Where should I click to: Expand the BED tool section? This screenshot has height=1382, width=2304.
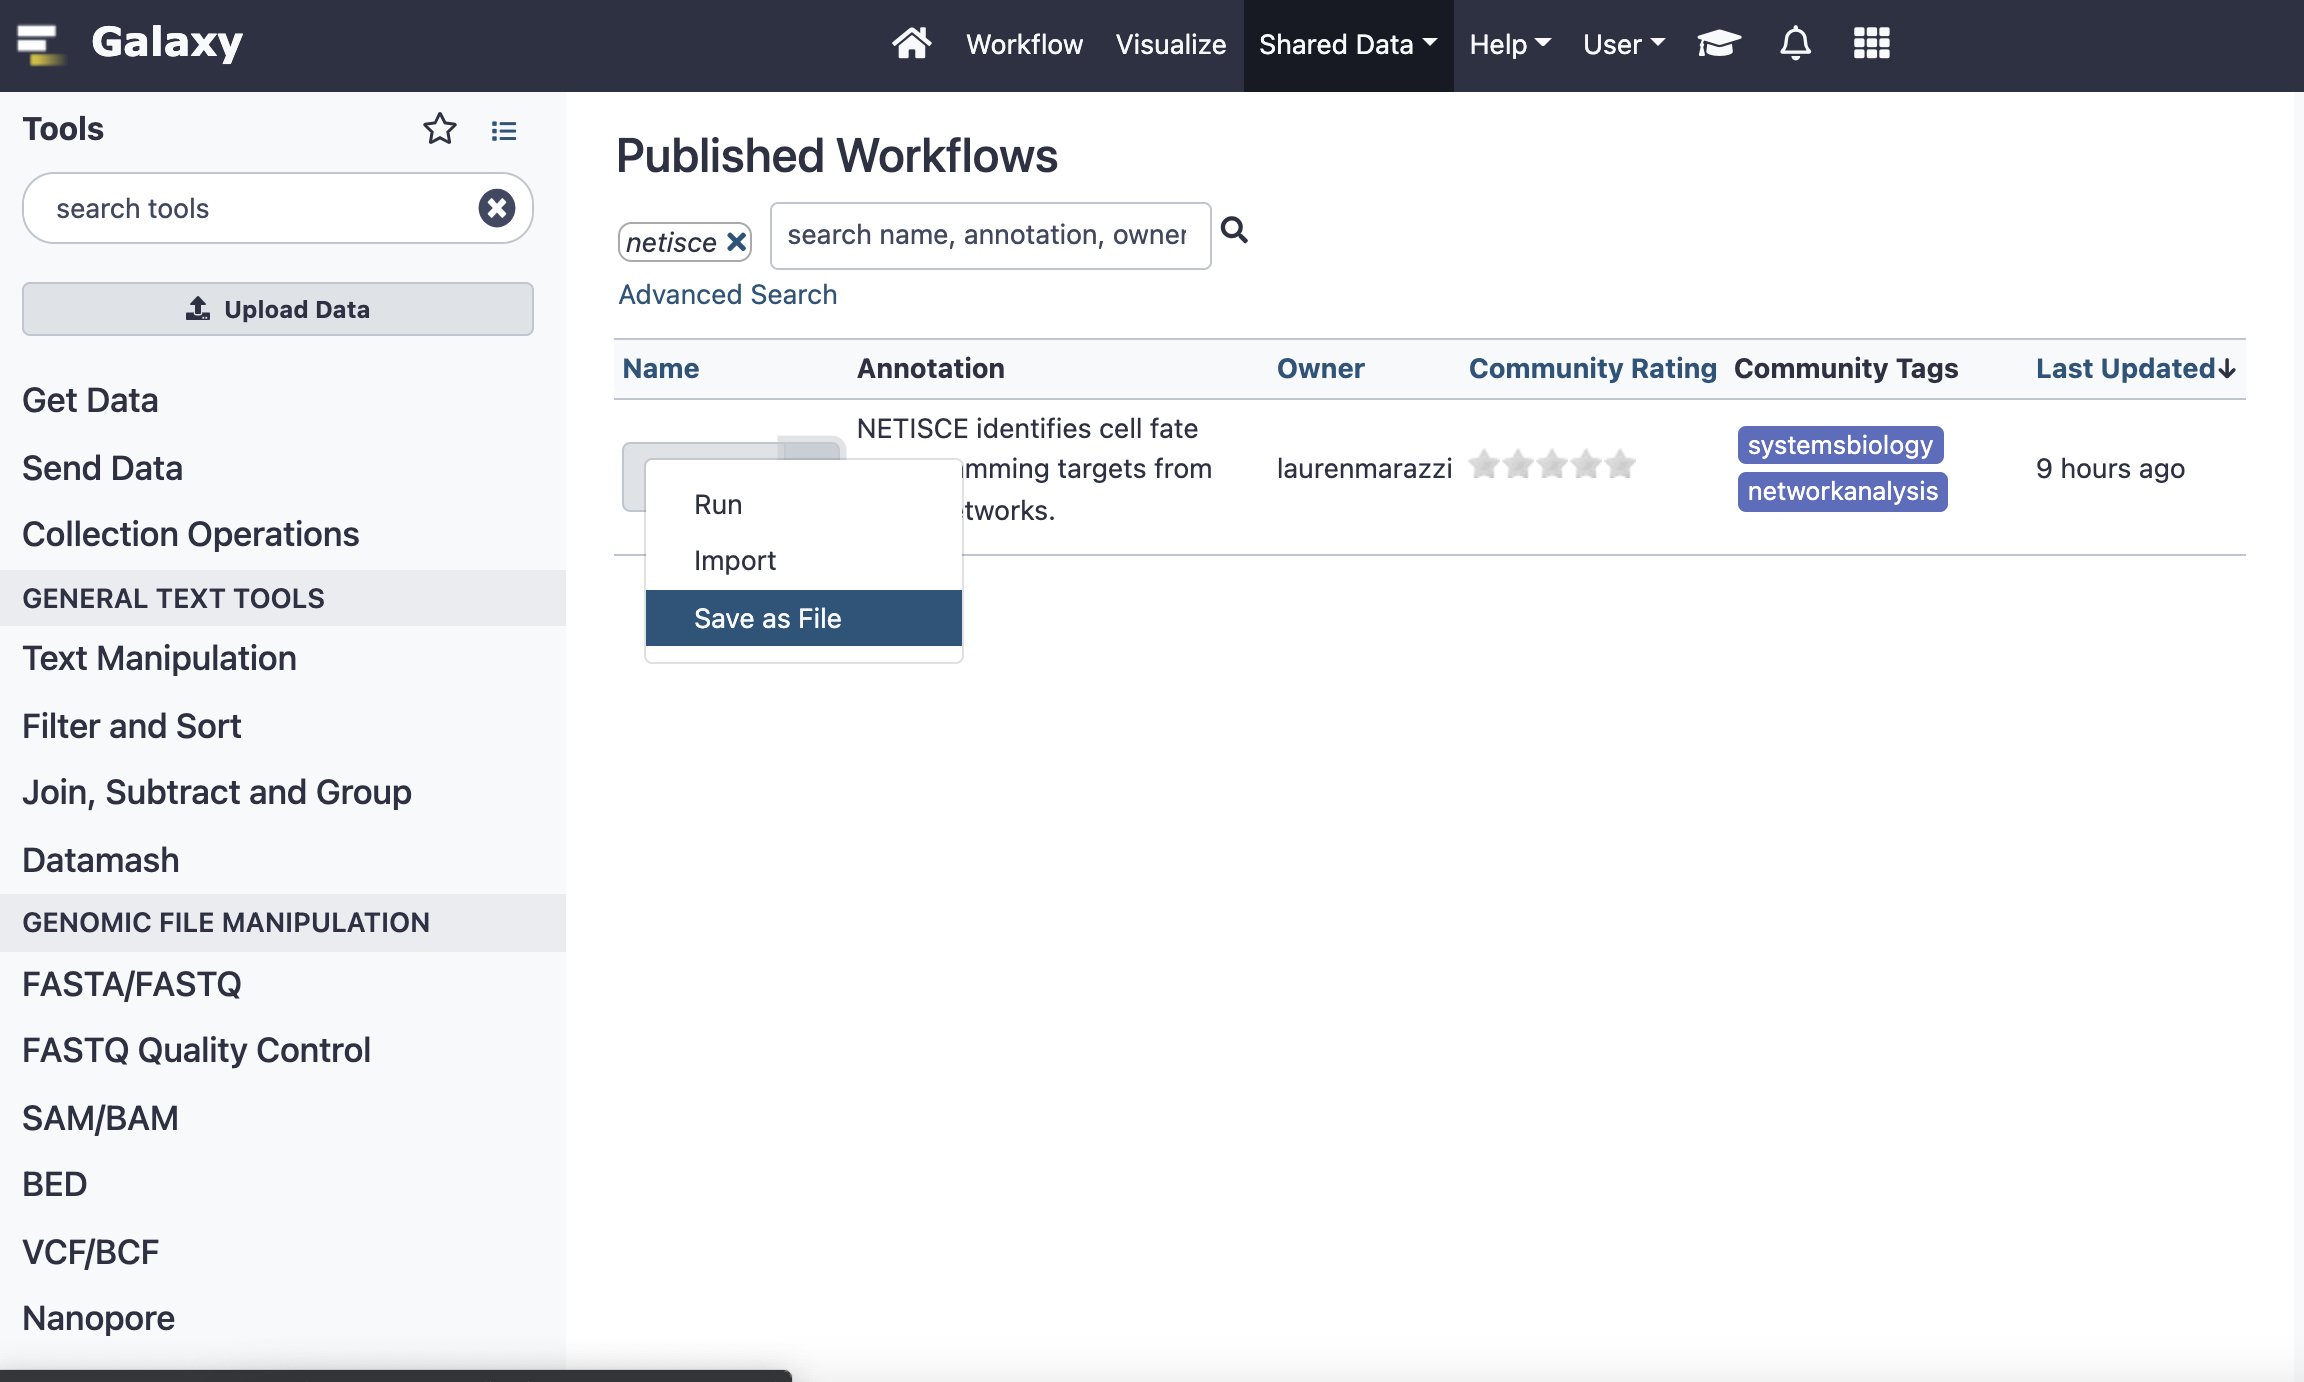pos(54,1184)
